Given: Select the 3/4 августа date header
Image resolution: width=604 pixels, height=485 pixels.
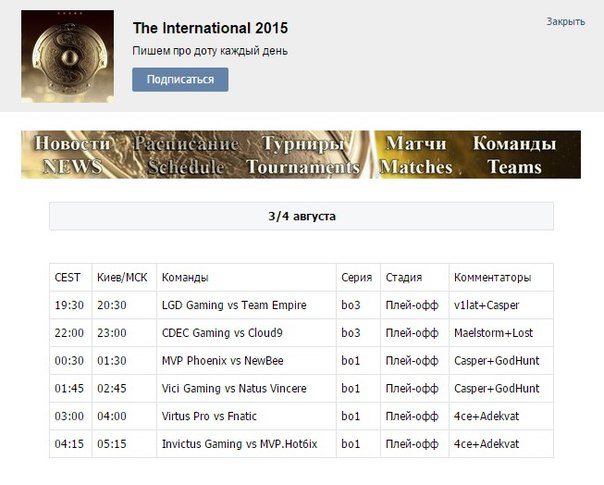Looking at the screenshot, I should coord(302,216).
